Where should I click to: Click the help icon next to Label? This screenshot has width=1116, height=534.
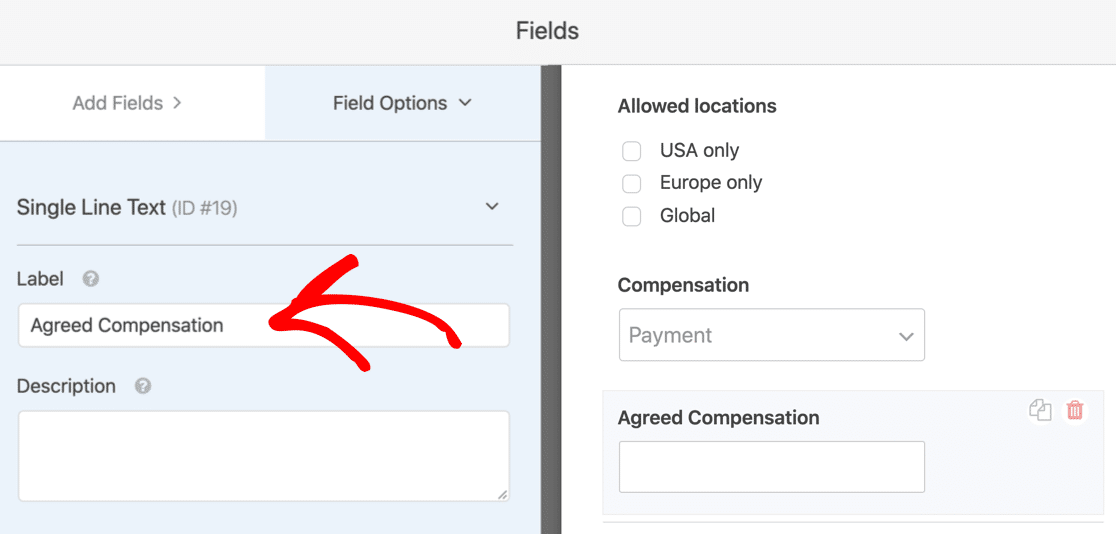(x=90, y=279)
